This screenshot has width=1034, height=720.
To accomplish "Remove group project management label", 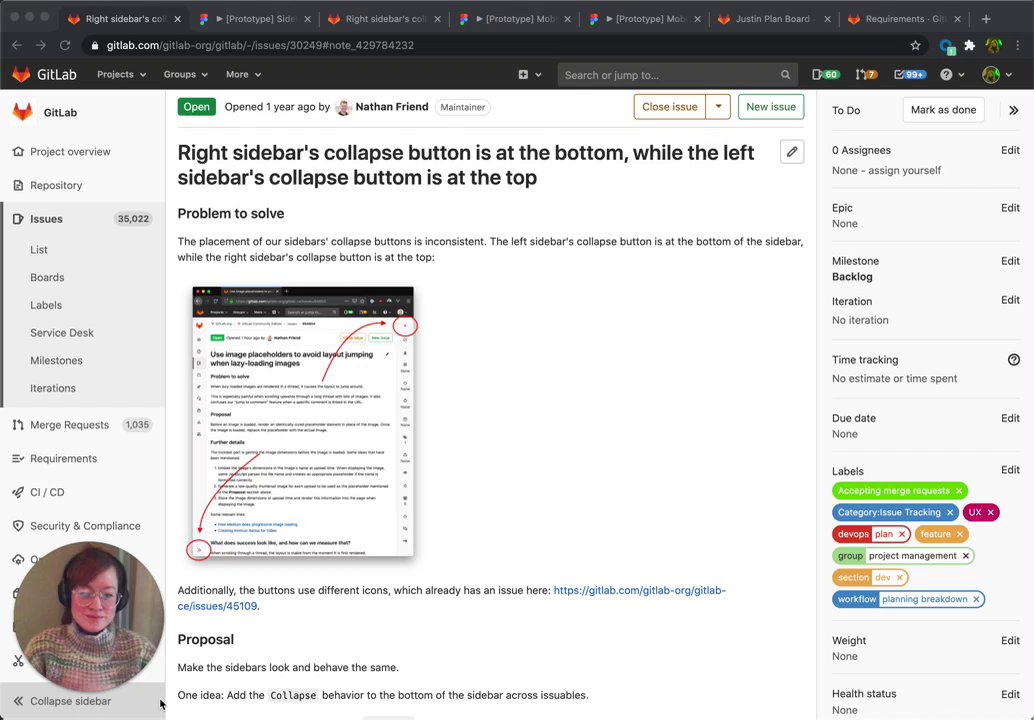I will pos(965,556).
